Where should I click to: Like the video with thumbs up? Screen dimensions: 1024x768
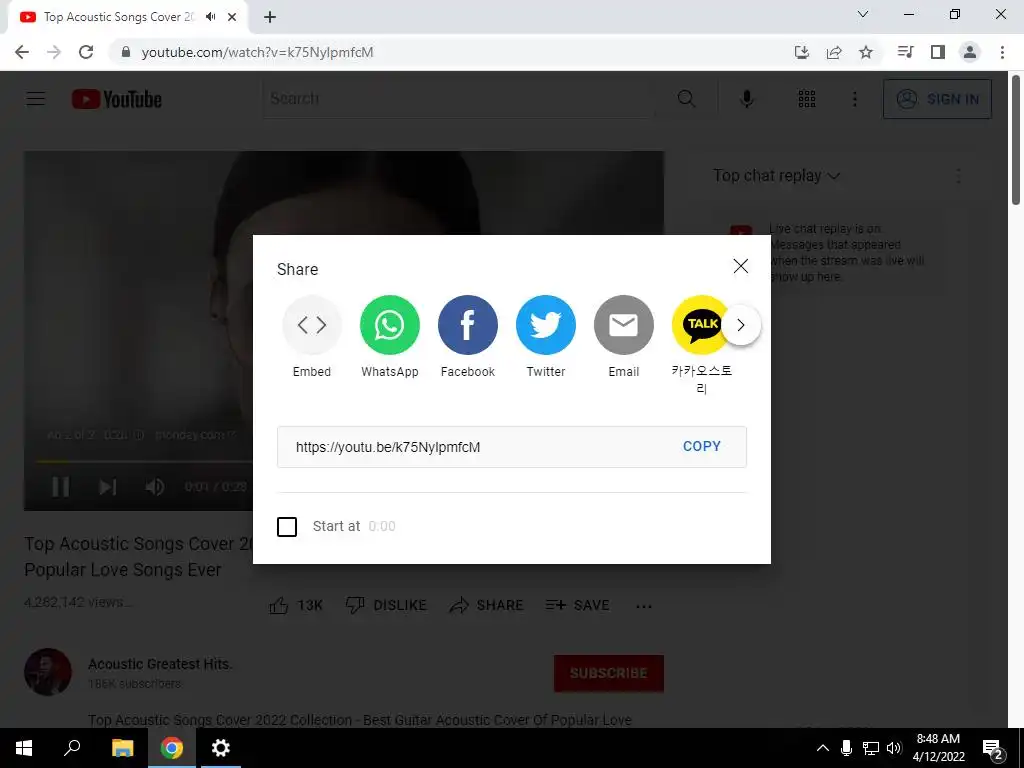click(x=296, y=605)
